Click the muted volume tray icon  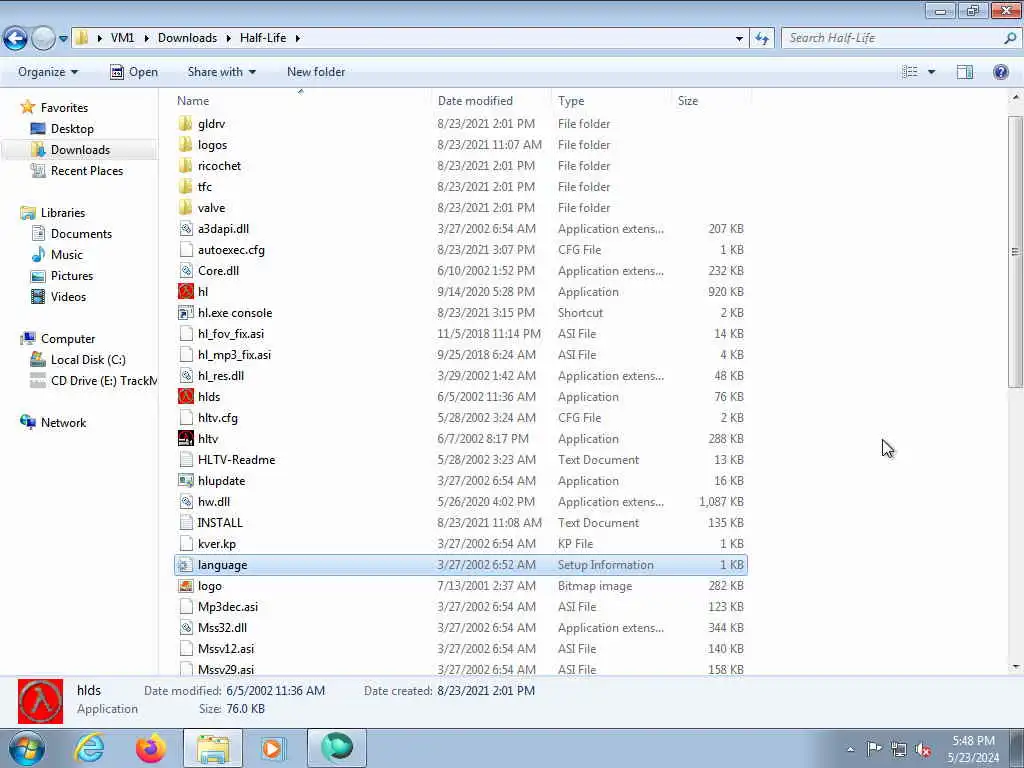click(923, 749)
